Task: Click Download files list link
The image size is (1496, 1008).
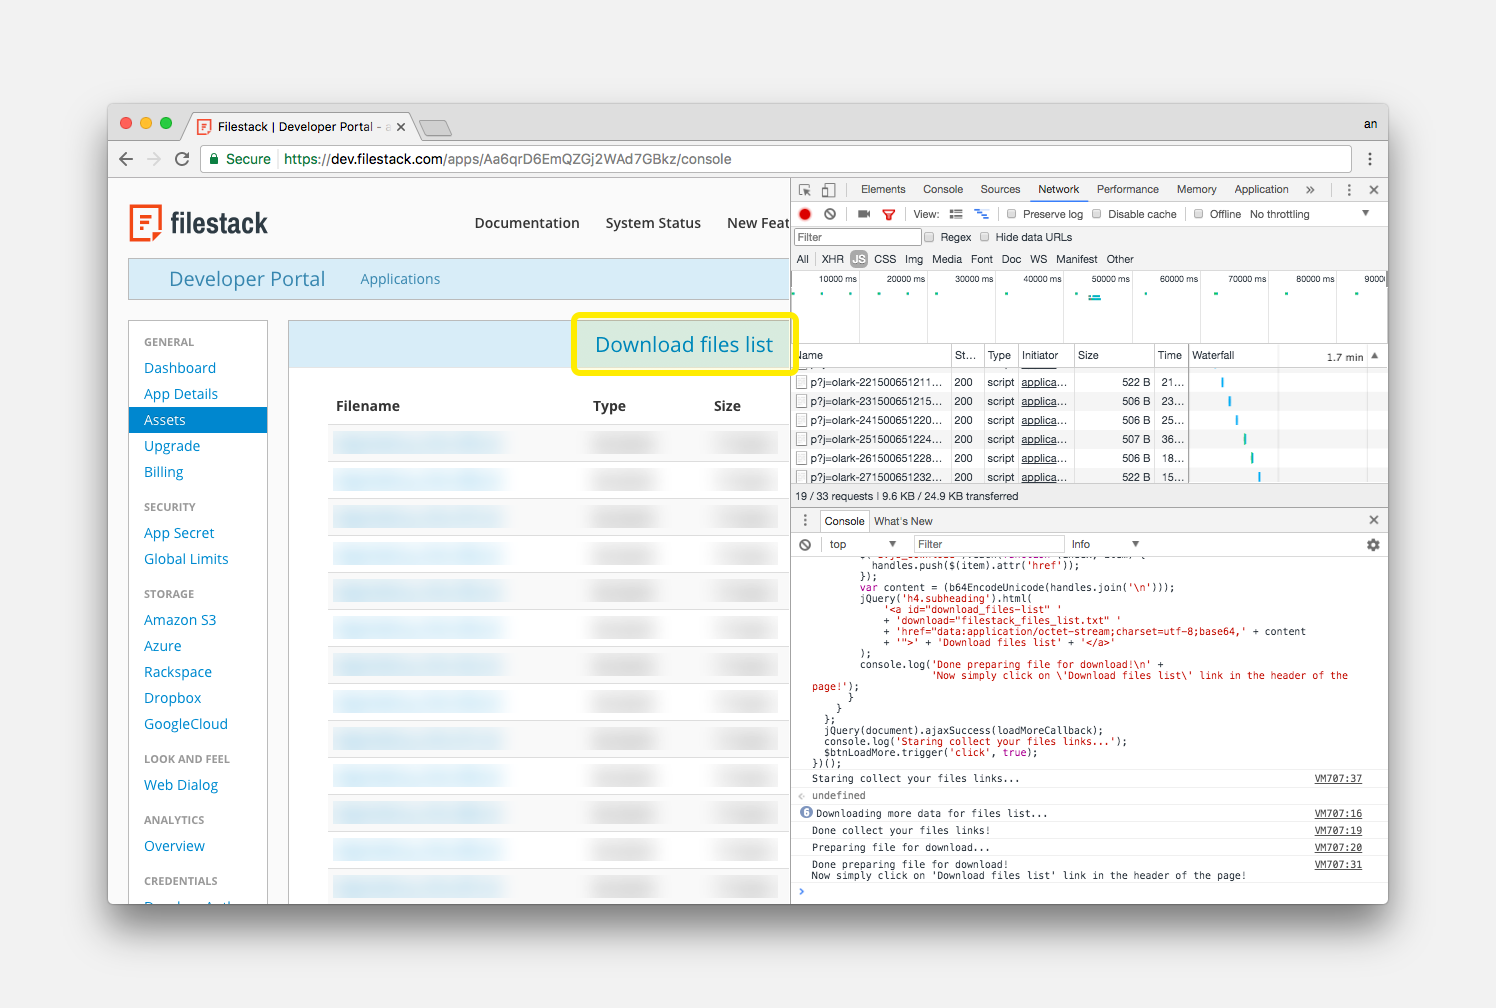Action: click(684, 345)
